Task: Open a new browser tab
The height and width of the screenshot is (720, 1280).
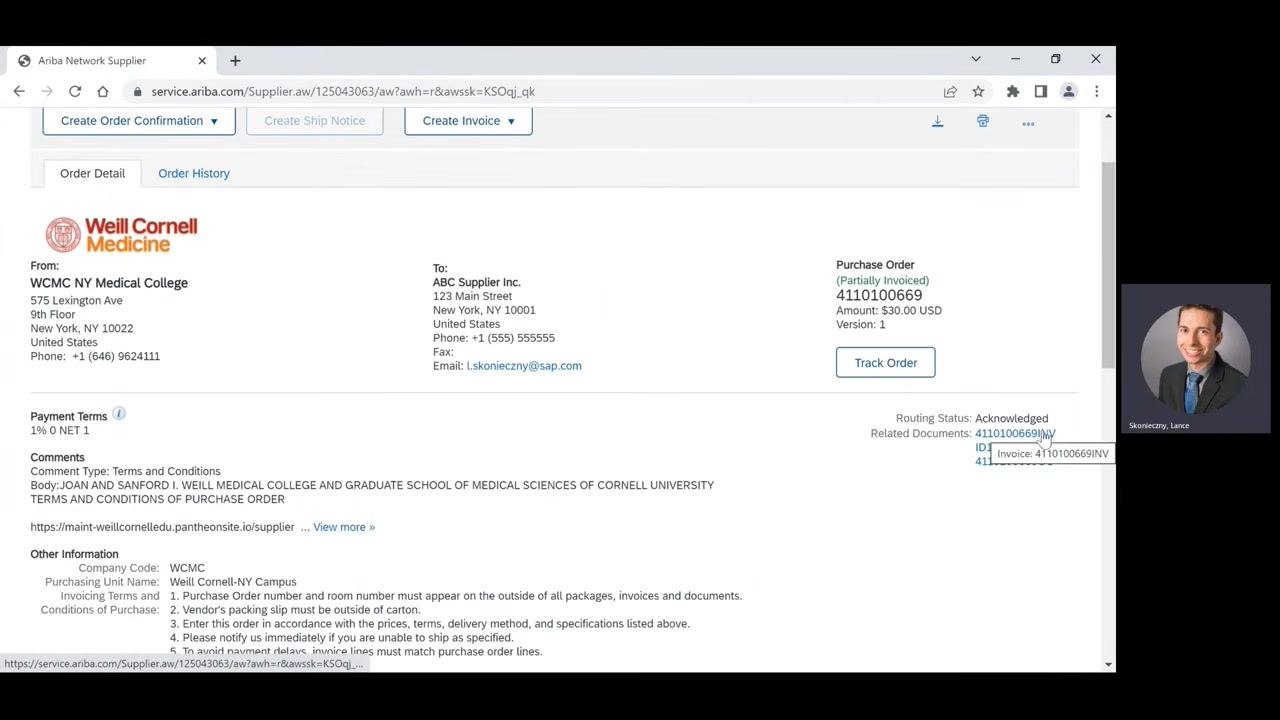Action: 235,61
